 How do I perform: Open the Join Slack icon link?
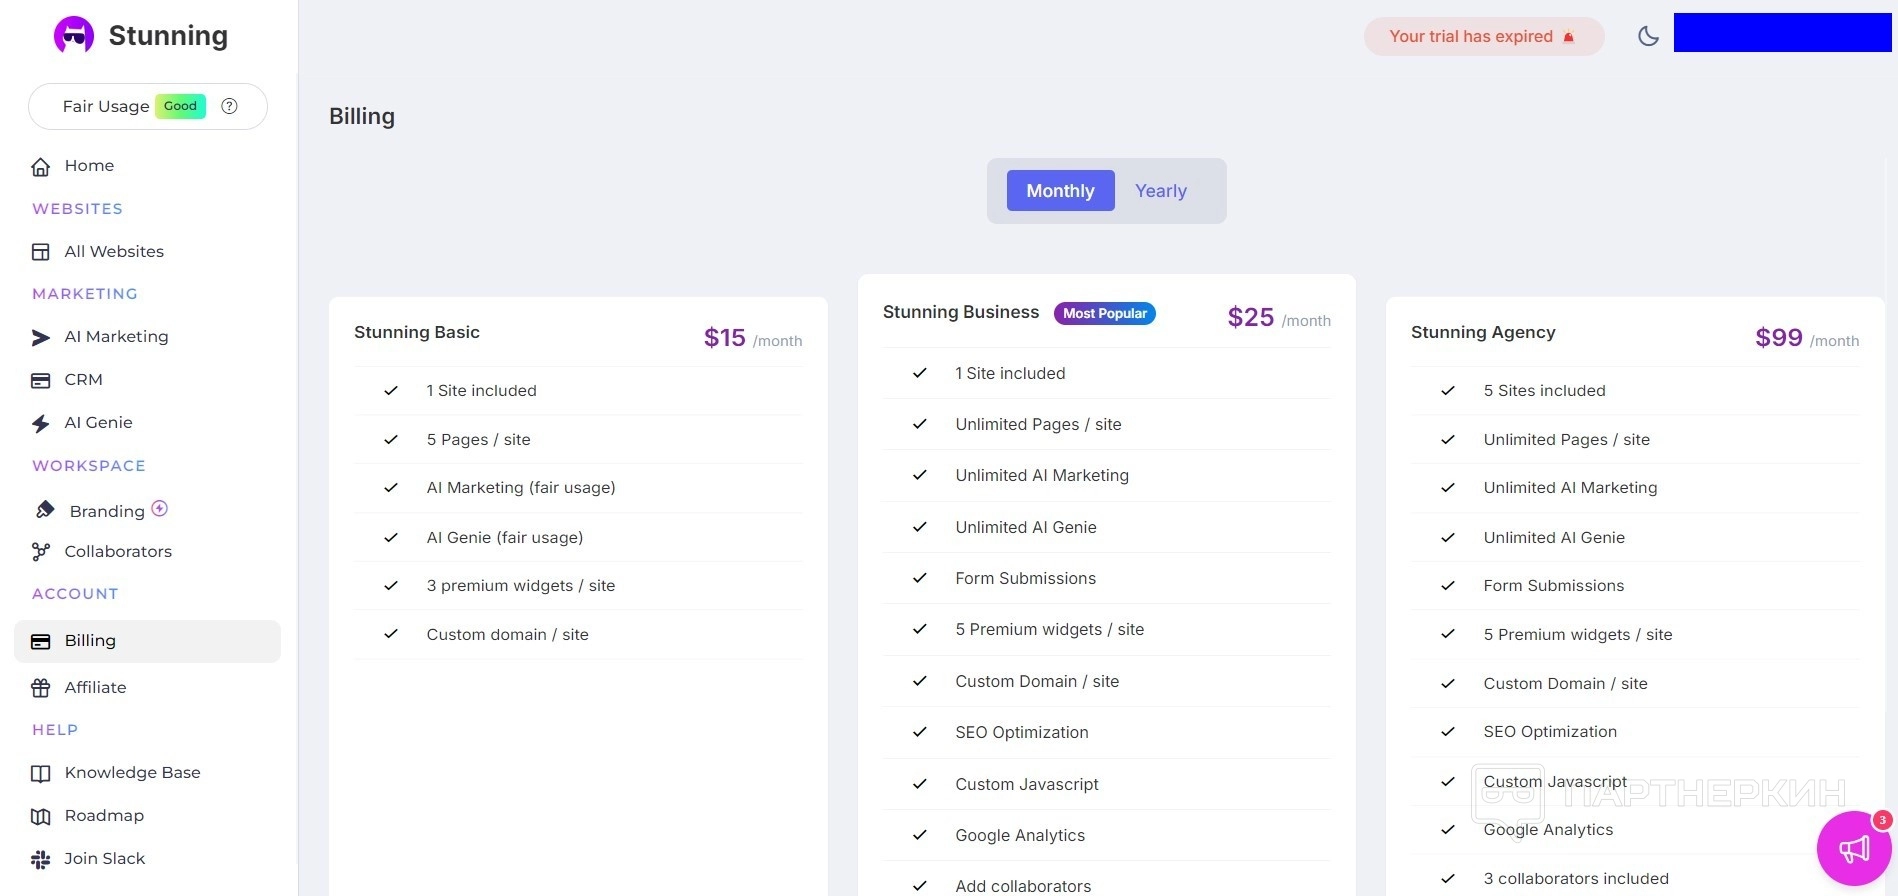[41, 859]
